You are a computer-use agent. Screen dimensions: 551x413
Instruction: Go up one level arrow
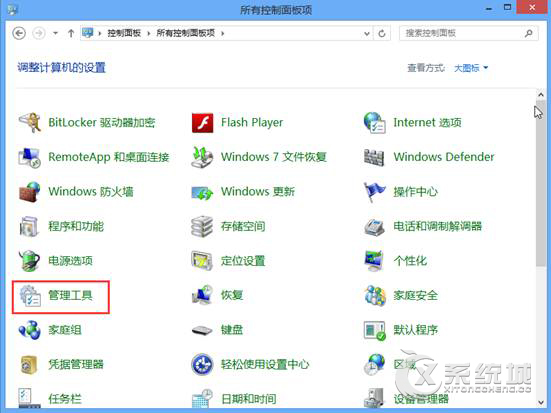tap(71, 33)
